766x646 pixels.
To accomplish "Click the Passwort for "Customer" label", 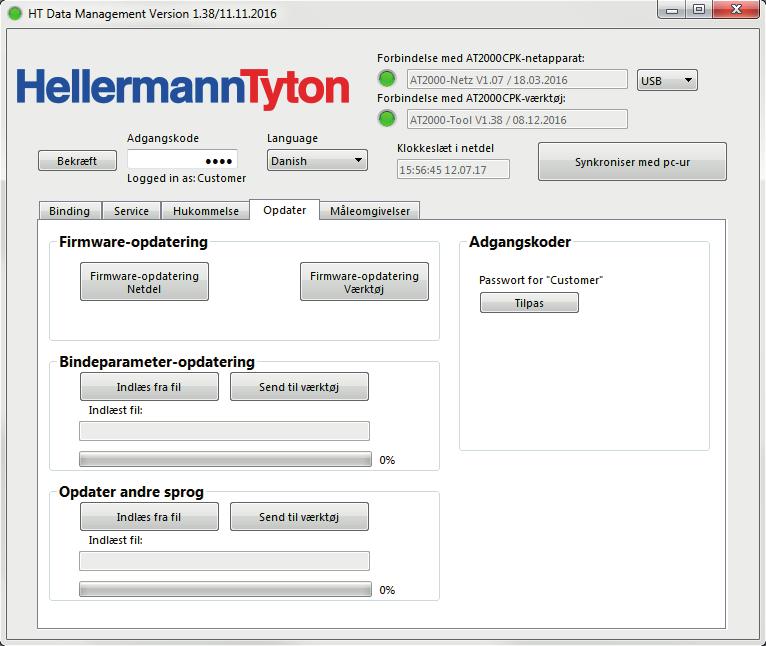I will pos(541,280).
